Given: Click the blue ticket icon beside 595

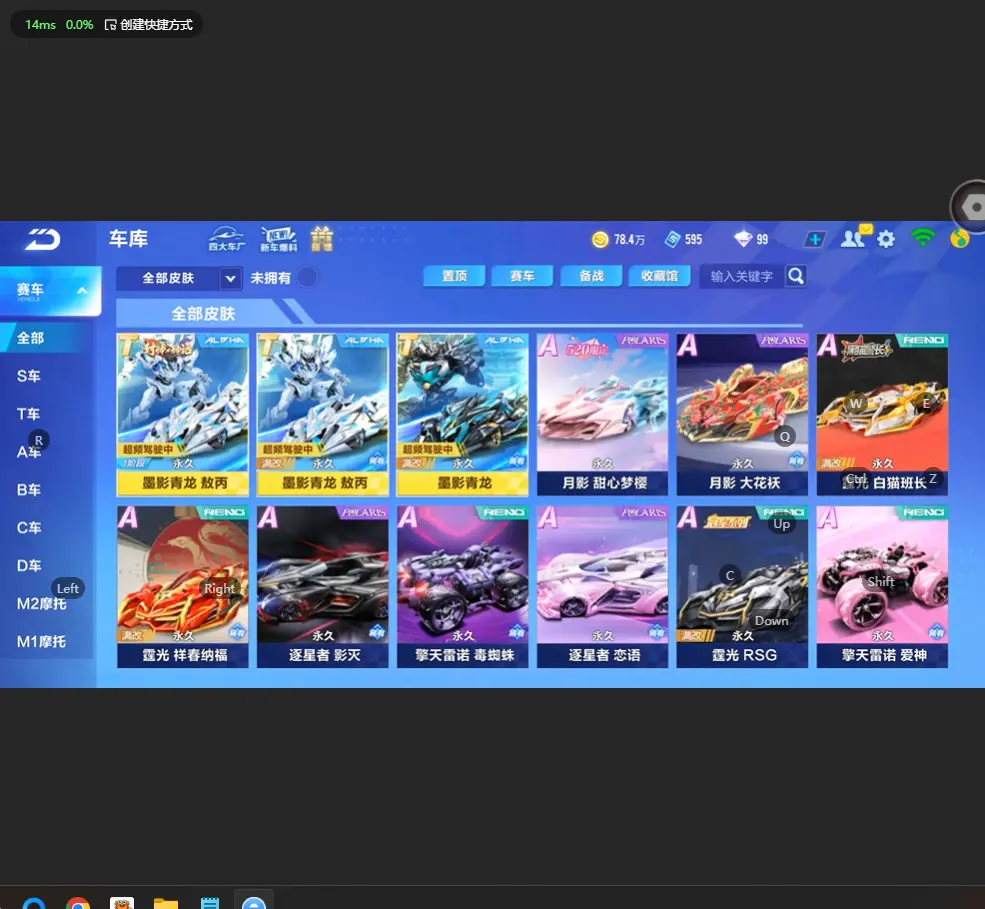Looking at the screenshot, I should point(672,239).
